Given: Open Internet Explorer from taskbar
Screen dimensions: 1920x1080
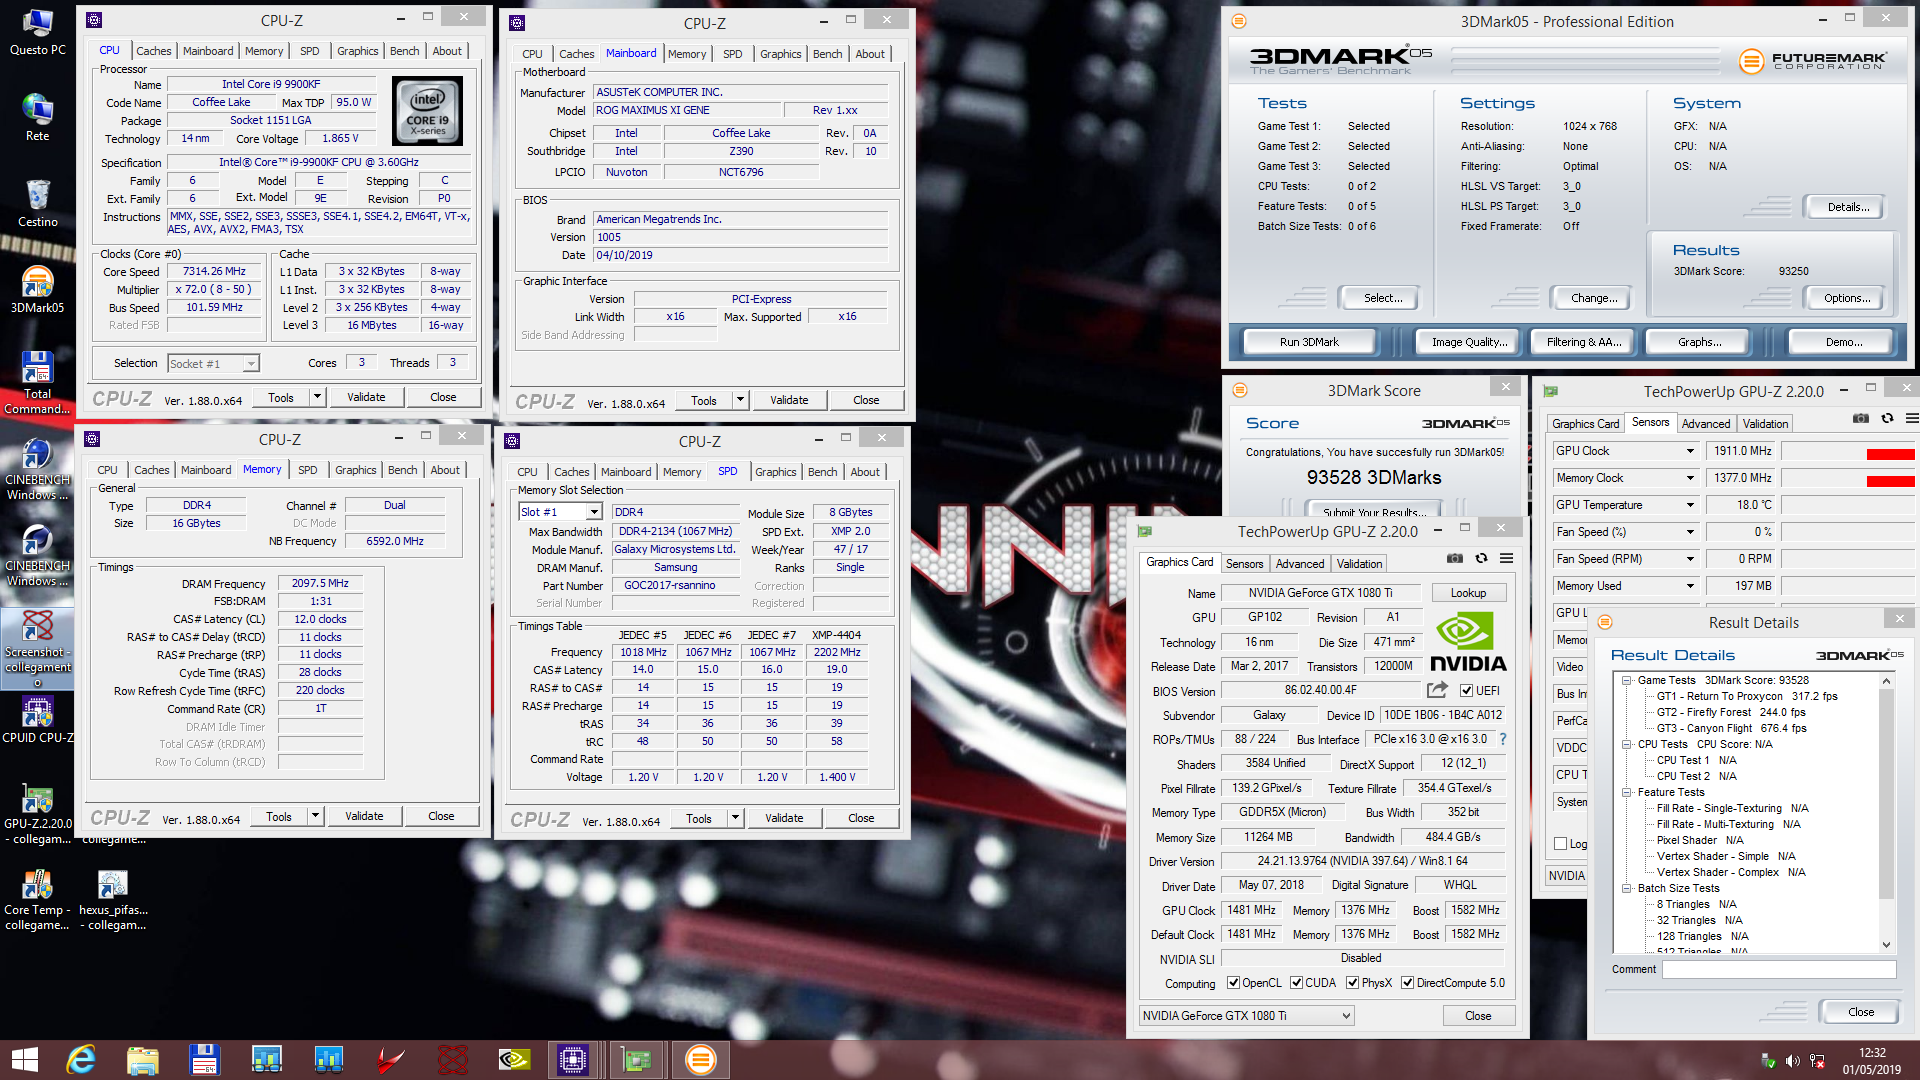Looking at the screenshot, I should 81,1060.
